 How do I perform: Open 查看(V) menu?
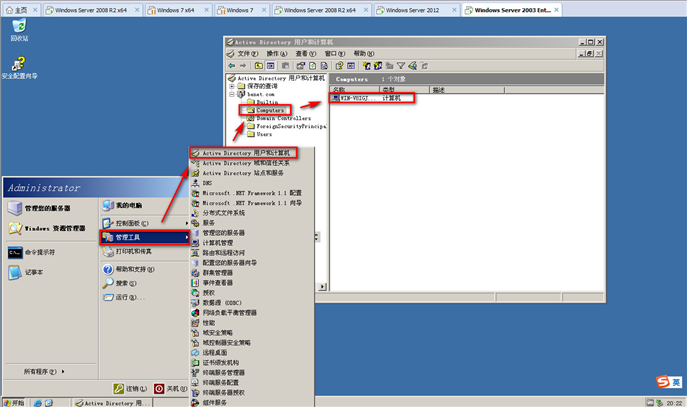305,53
